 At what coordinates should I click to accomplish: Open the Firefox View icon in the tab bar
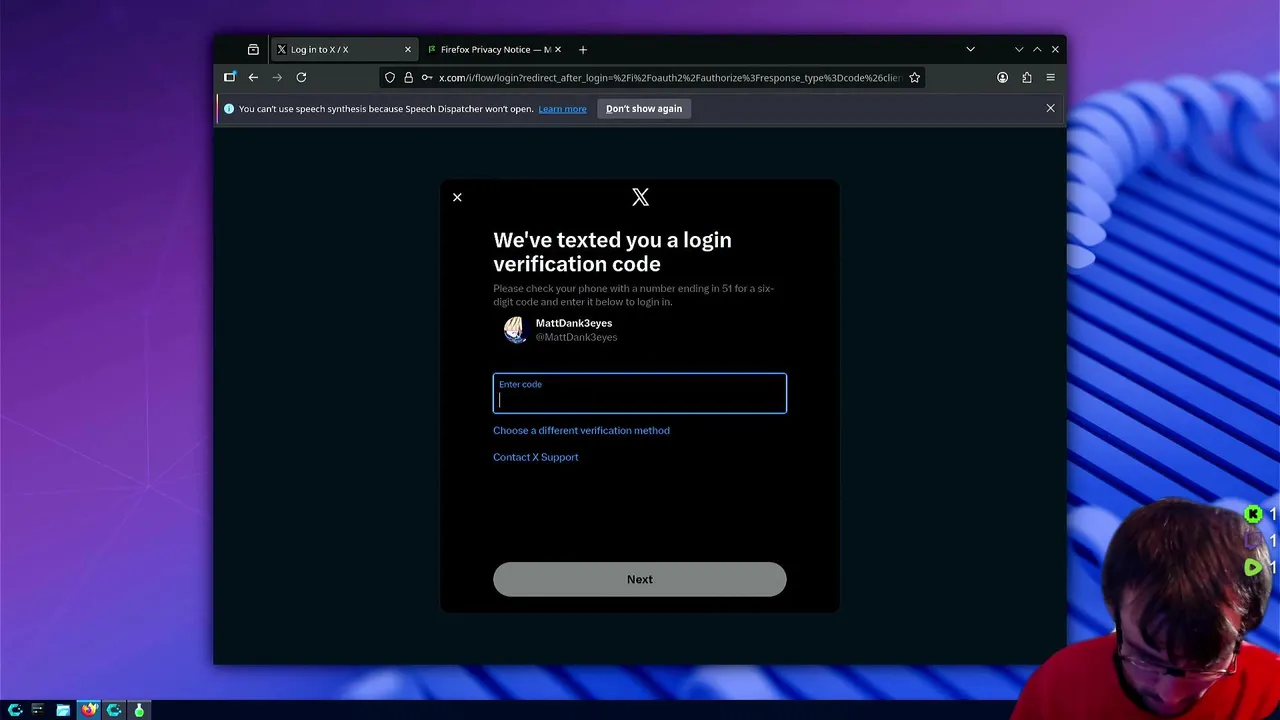(253, 49)
